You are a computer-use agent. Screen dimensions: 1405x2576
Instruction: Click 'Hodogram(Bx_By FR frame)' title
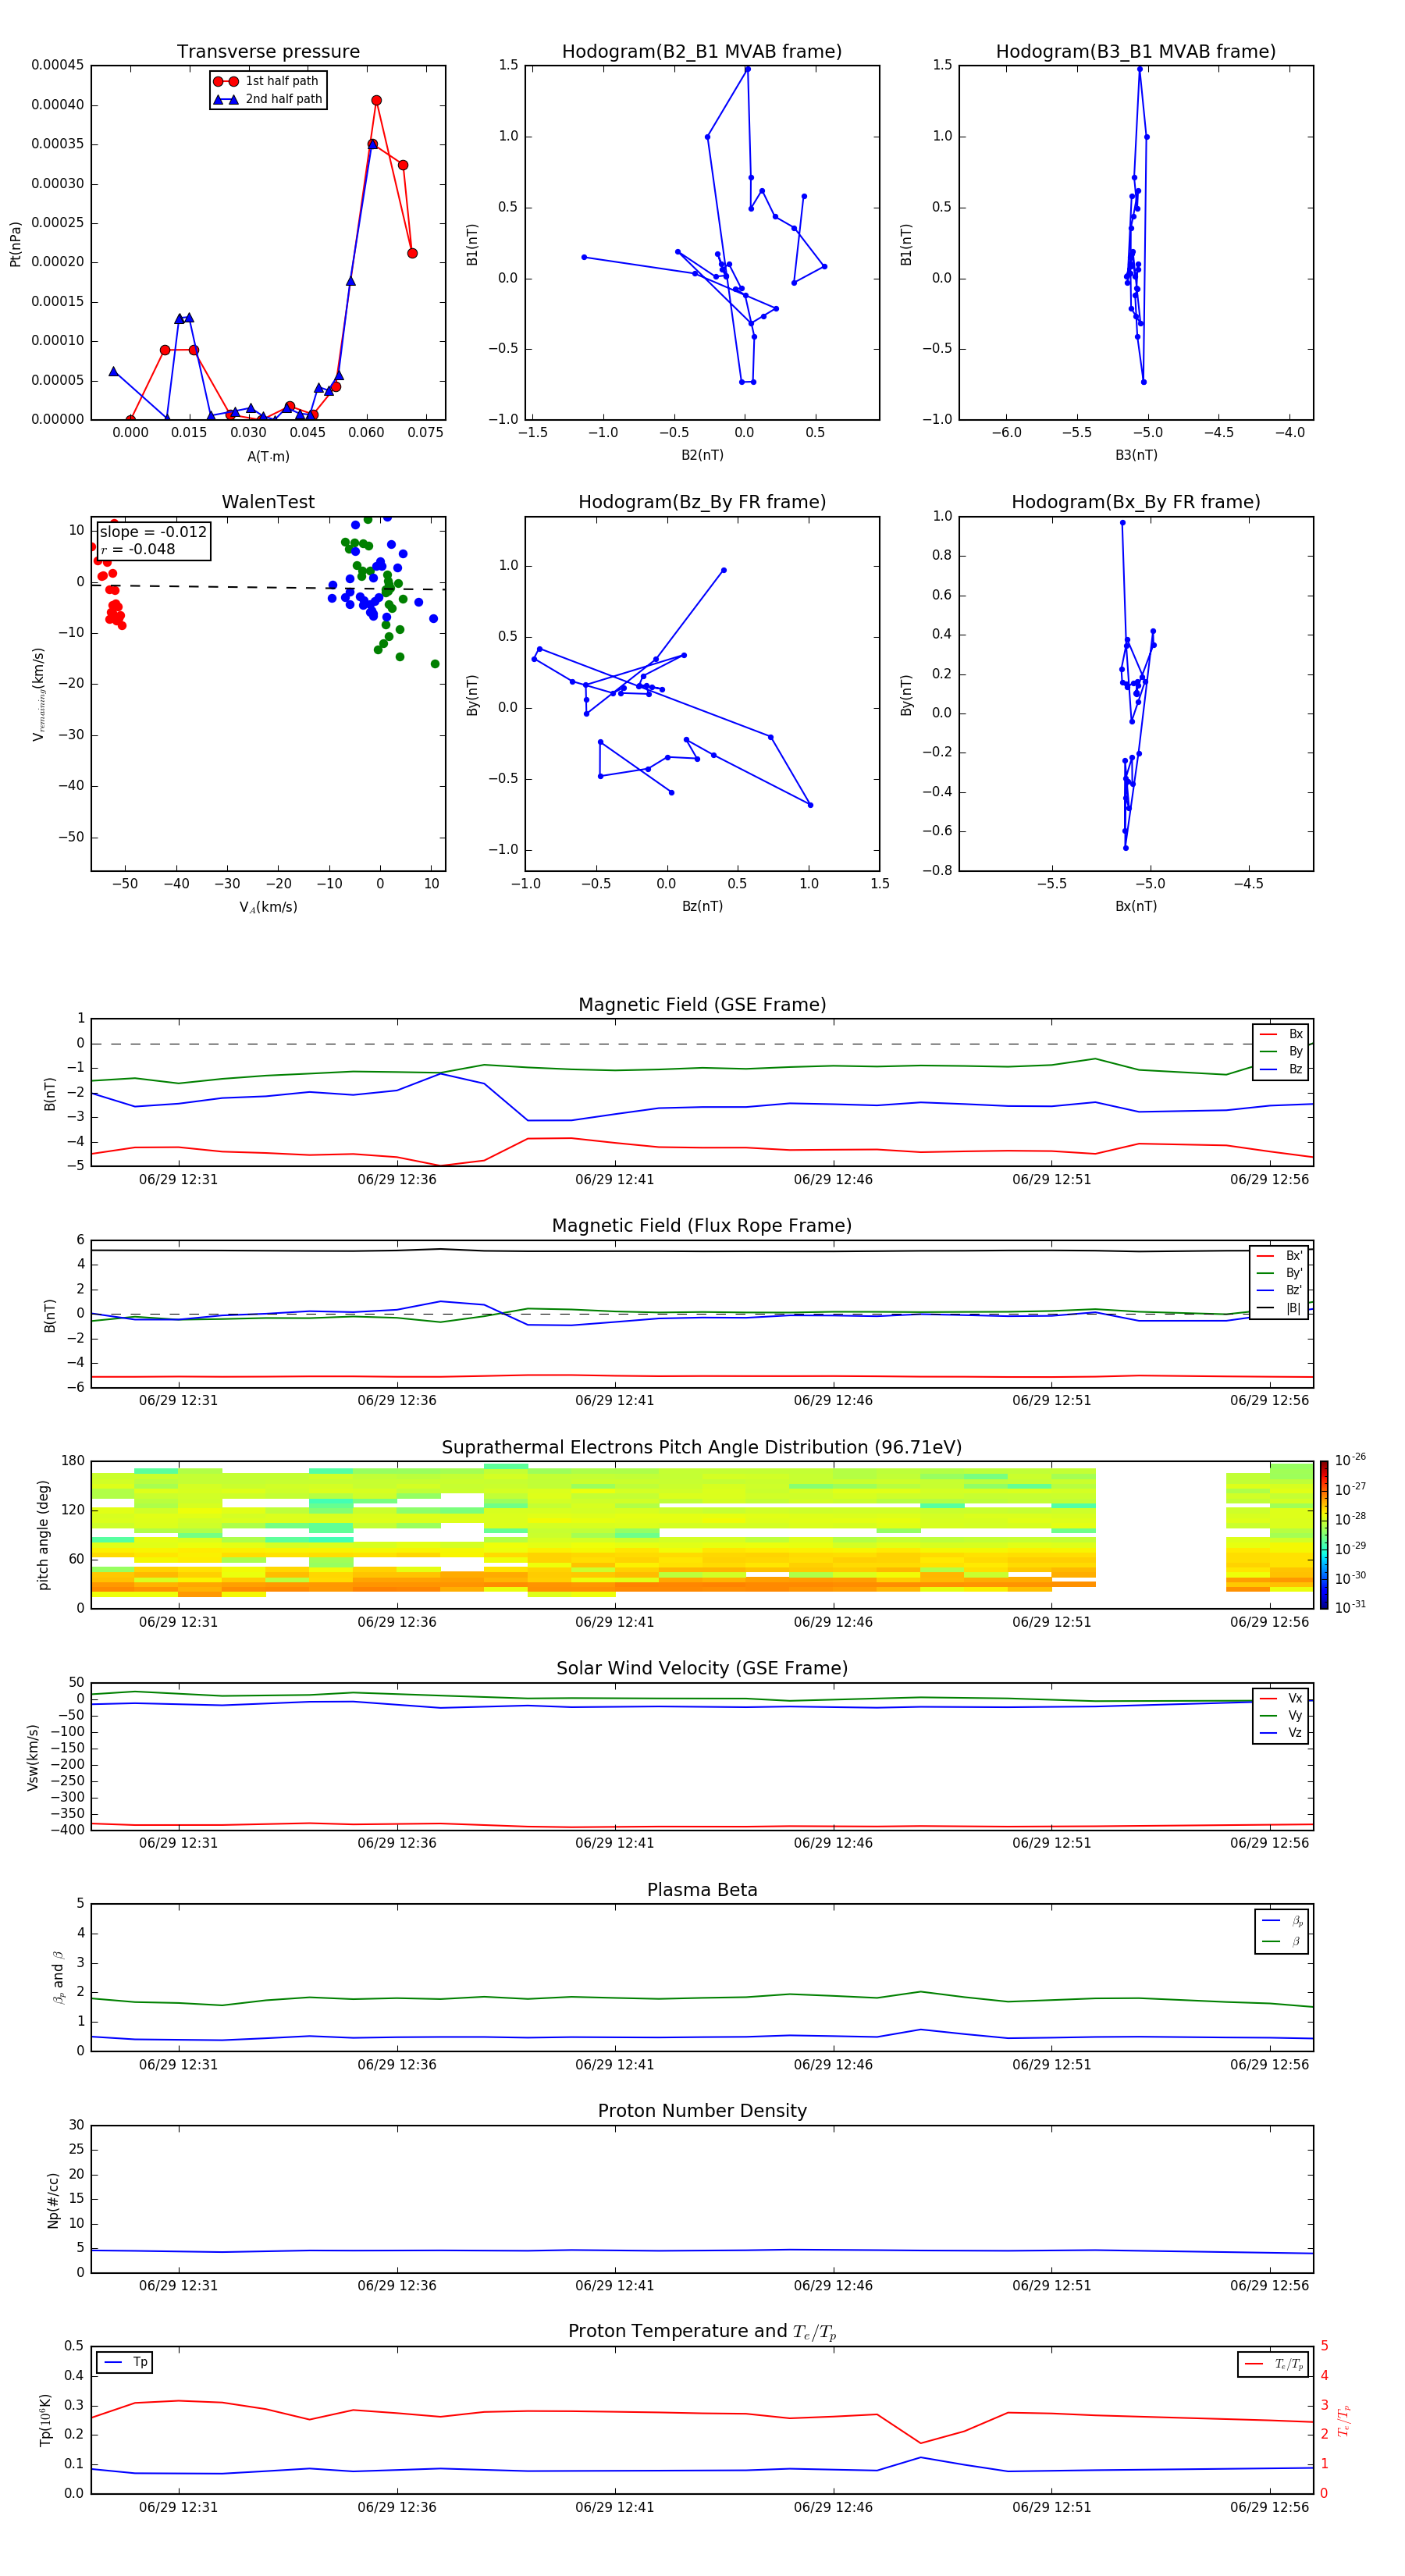click(1136, 502)
